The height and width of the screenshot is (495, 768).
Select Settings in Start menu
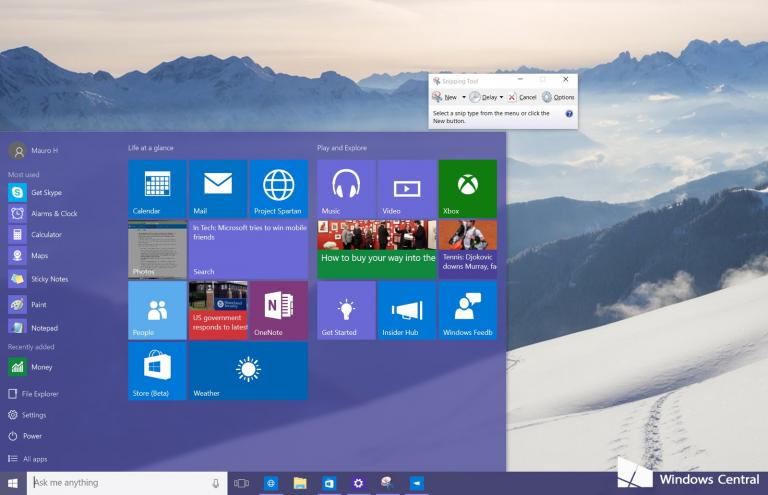[x=34, y=415]
